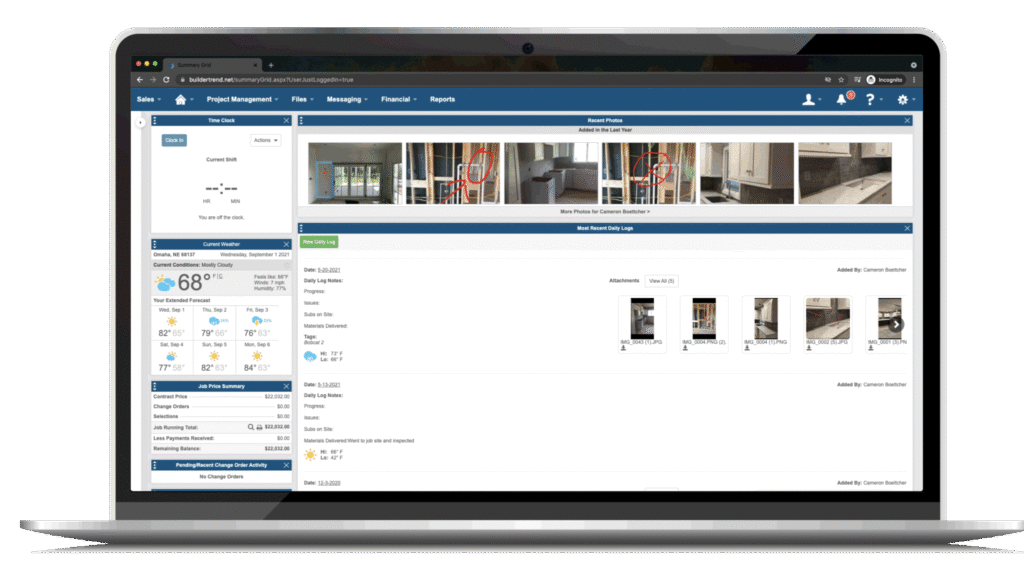Click the browser address bar
Screen dimensions: 1024x563
pyautogui.click(x=496, y=80)
